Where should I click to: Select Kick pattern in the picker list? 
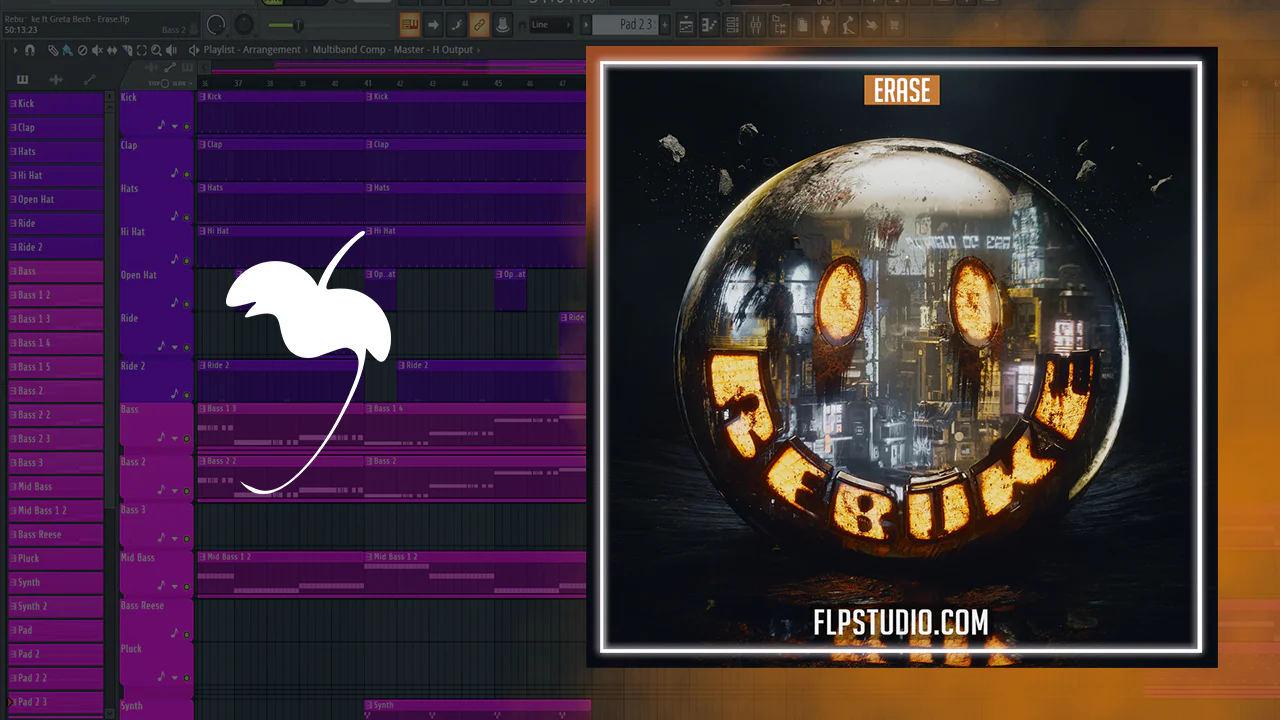pos(55,104)
